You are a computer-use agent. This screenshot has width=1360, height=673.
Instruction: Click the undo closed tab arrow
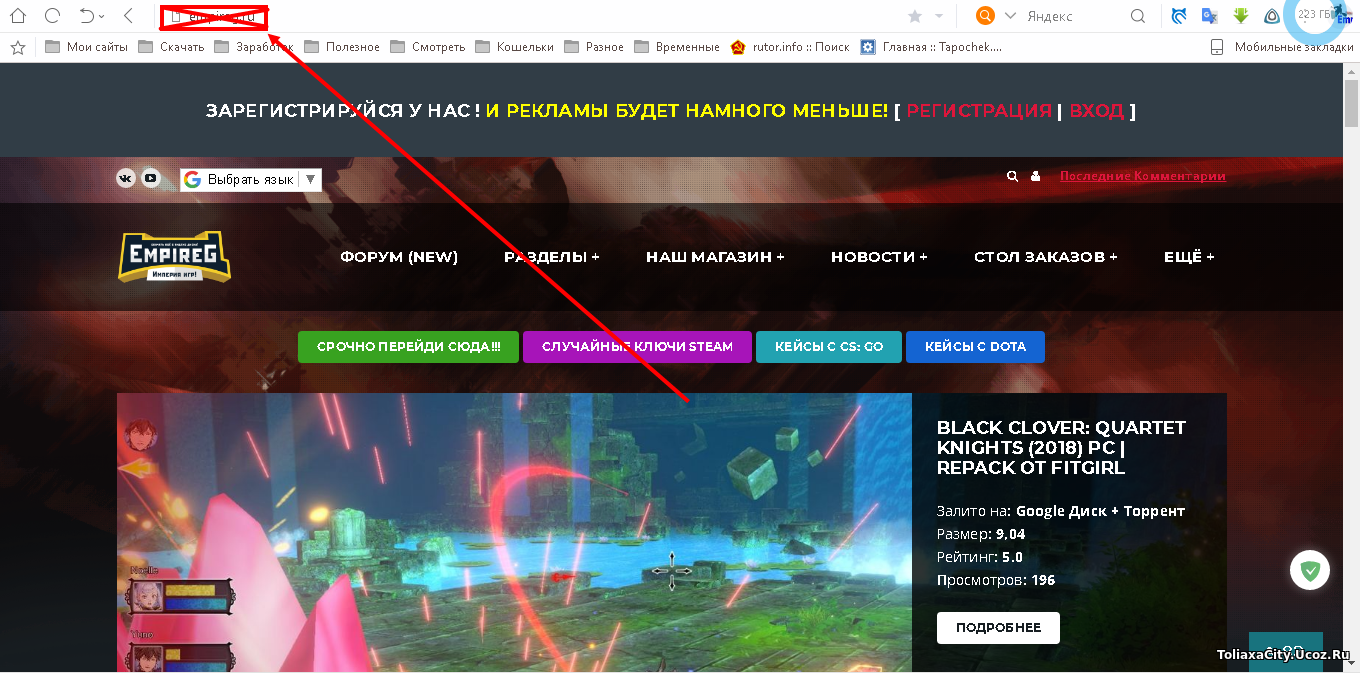[x=88, y=16]
